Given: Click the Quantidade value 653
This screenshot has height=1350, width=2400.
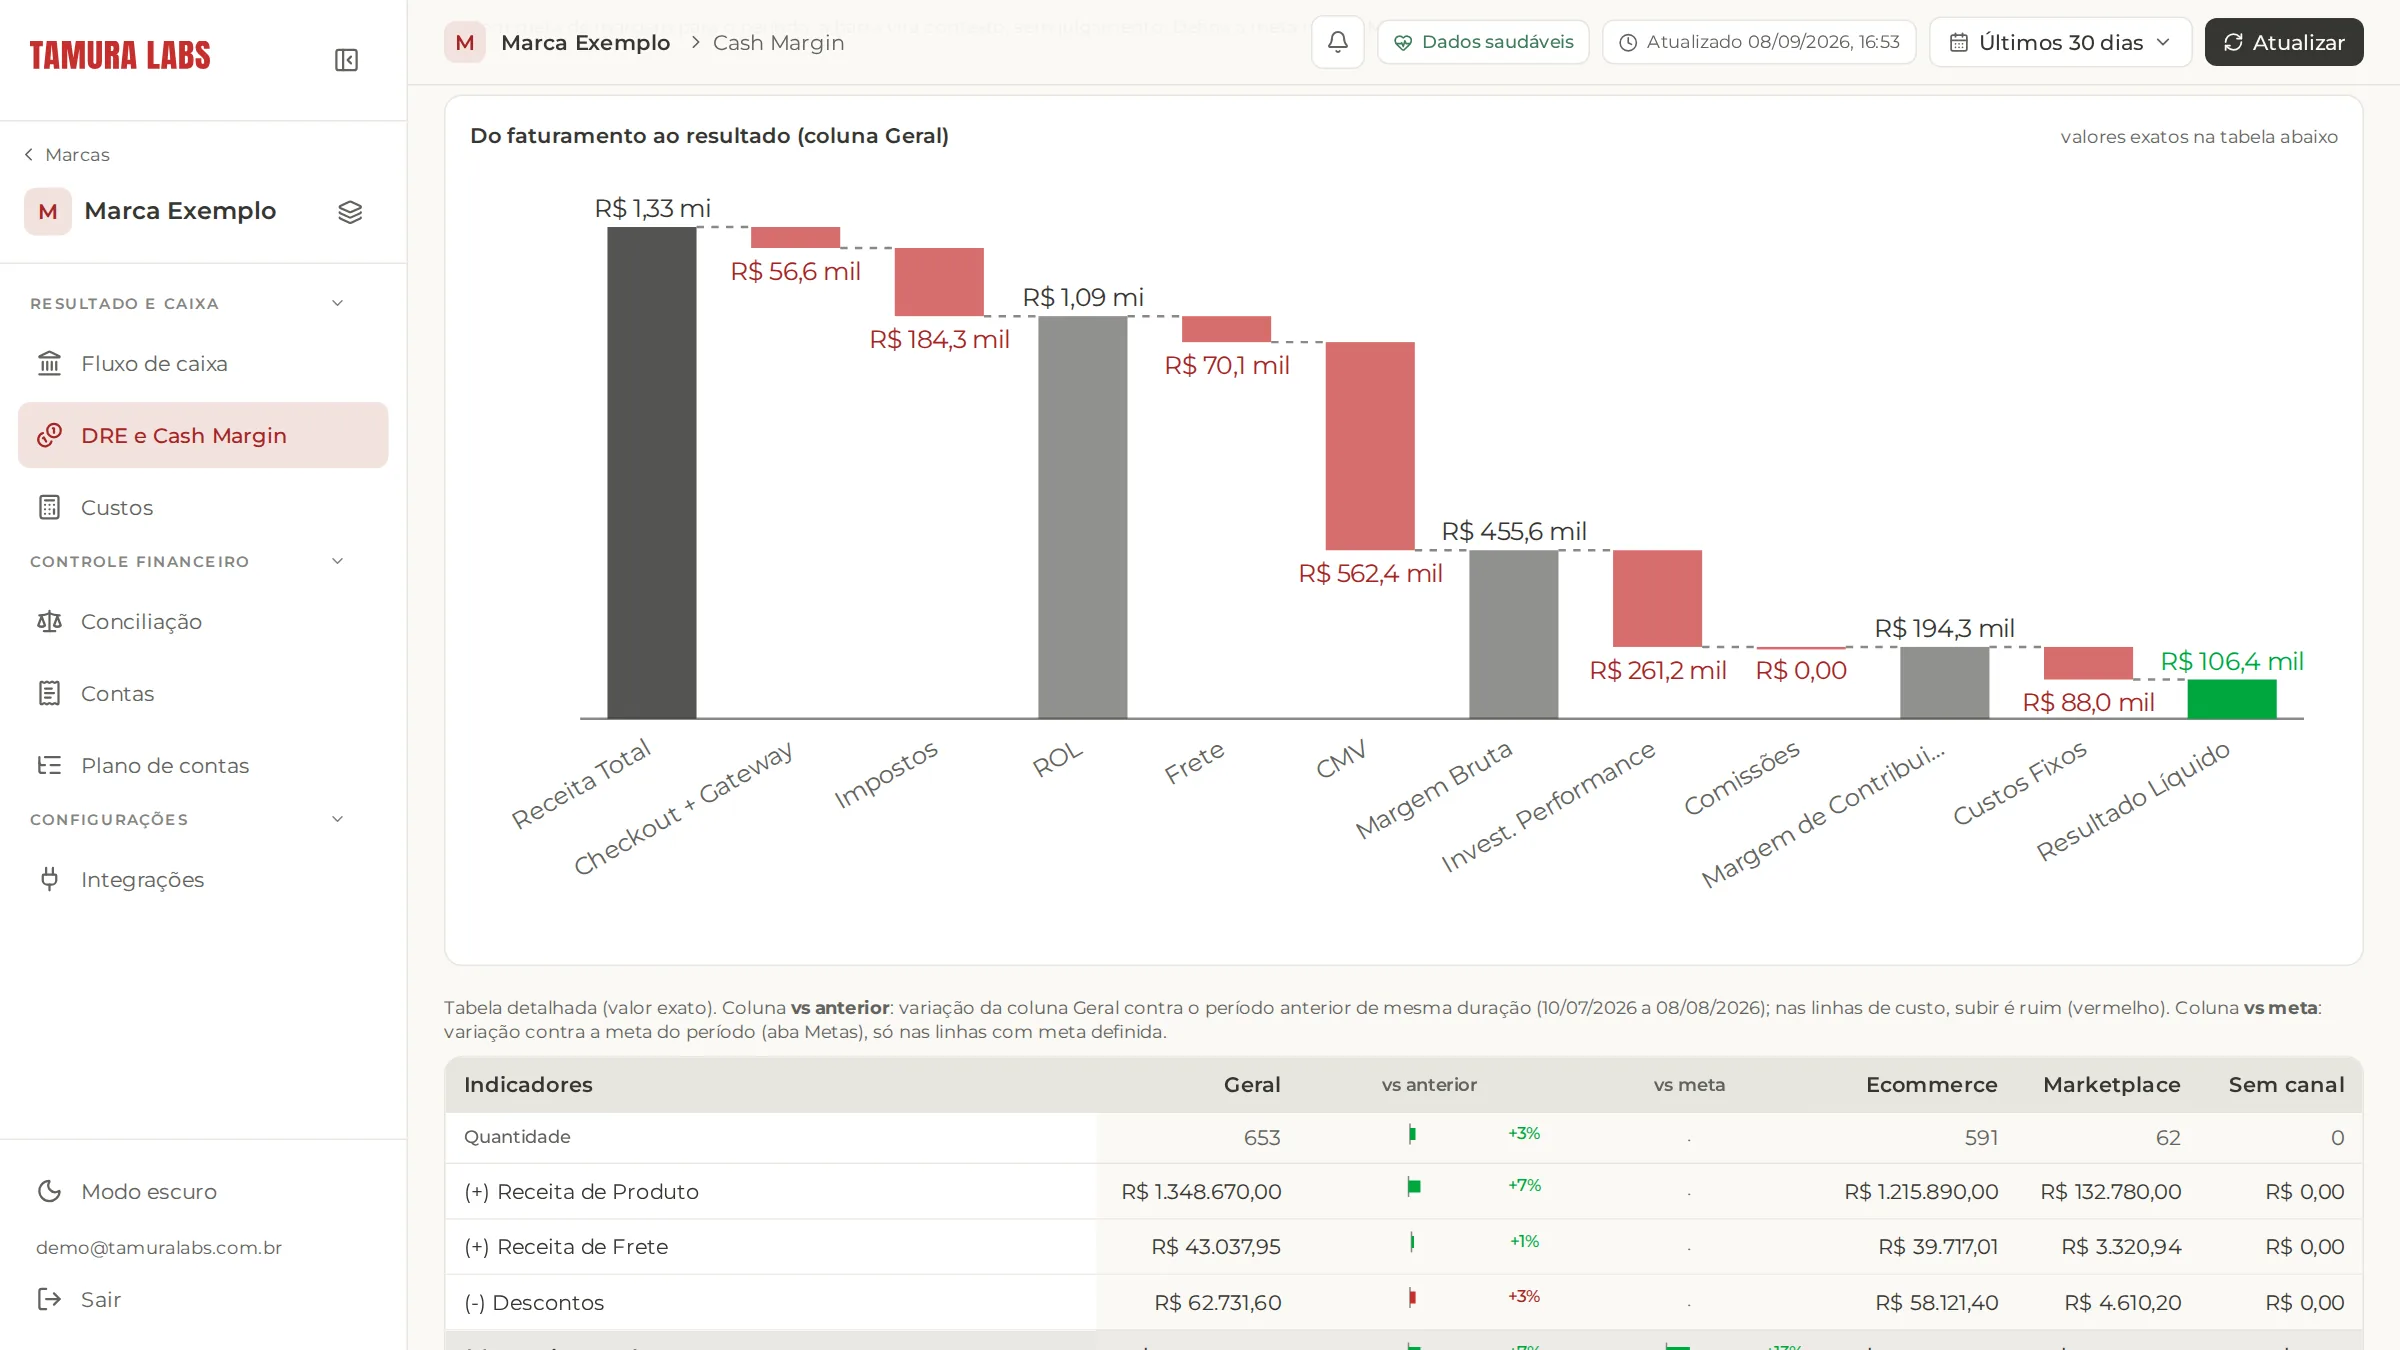Looking at the screenshot, I should [1262, 1137].
